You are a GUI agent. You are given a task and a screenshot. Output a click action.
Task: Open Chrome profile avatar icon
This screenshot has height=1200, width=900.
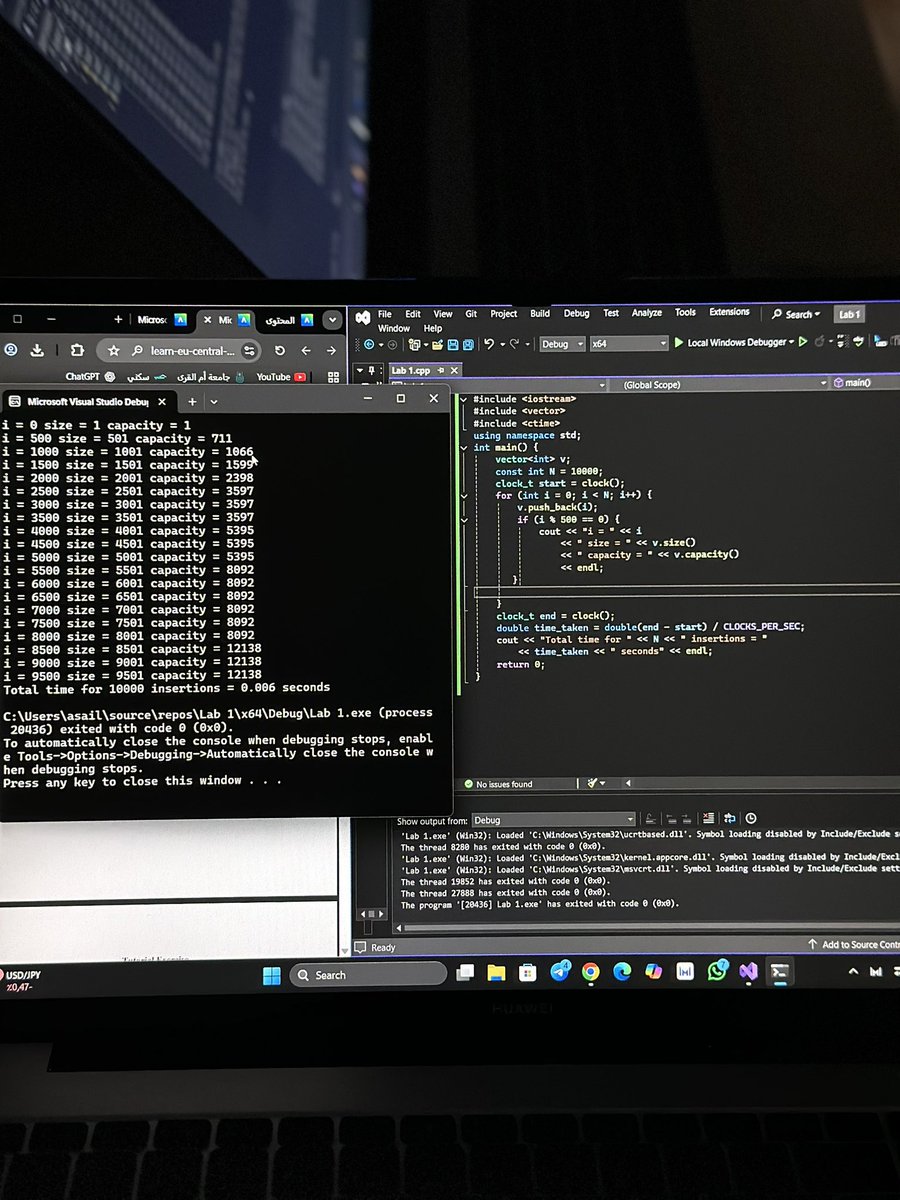coord(11,351)
